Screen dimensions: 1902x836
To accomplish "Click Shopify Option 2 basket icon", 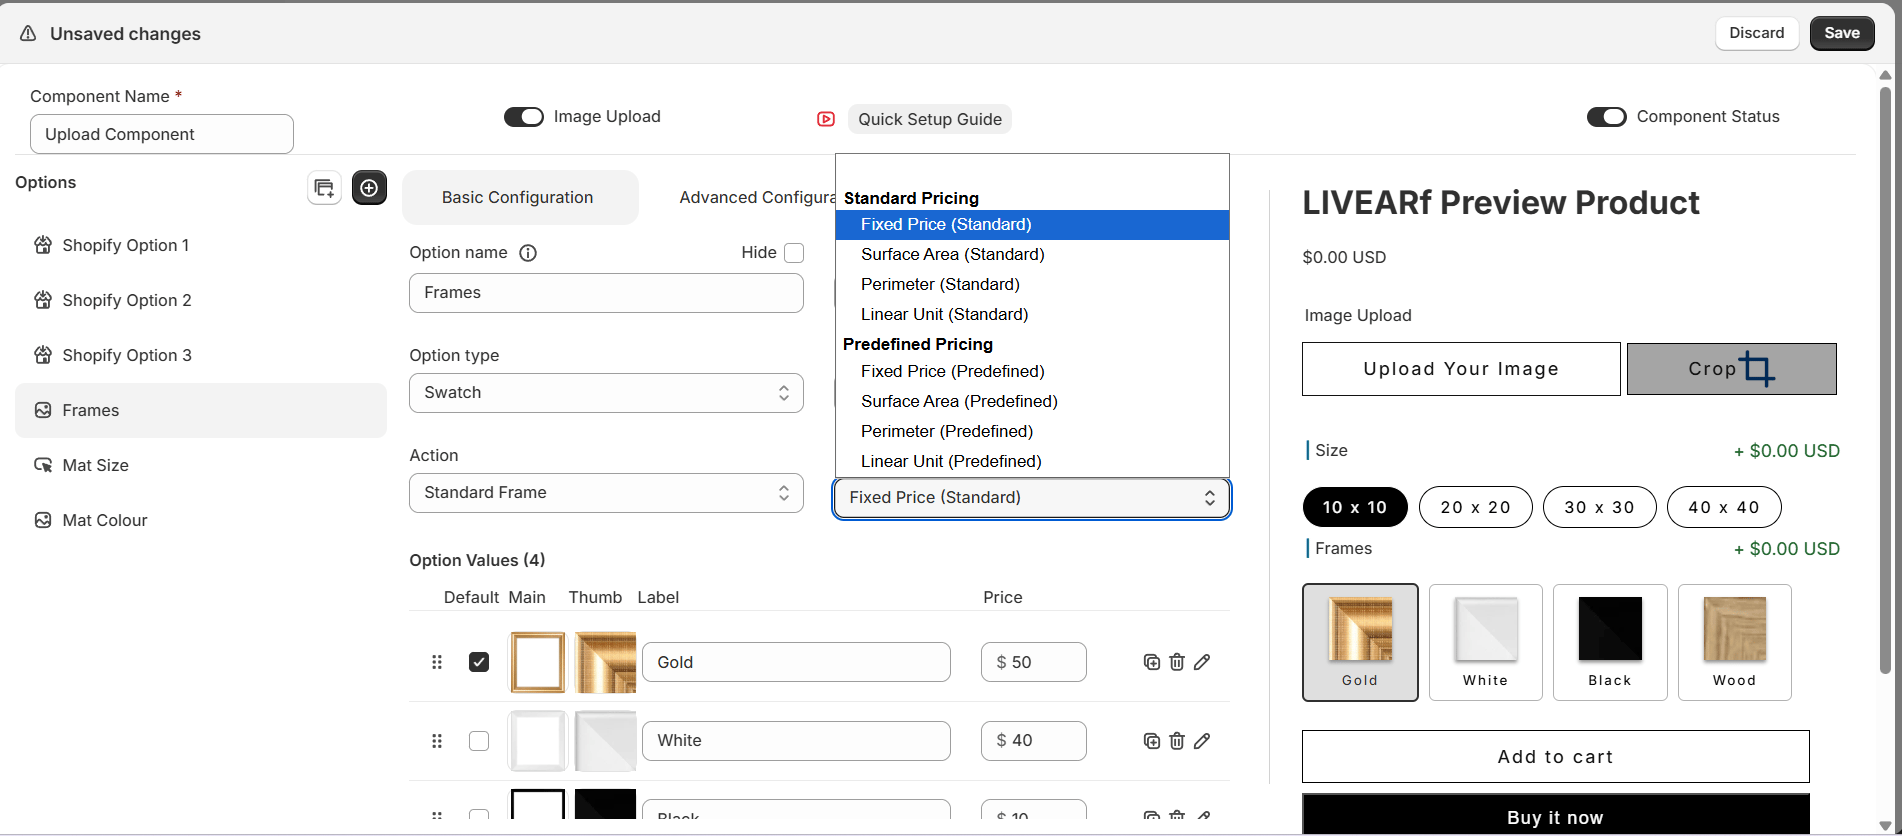I will click(x=43, y=300).
